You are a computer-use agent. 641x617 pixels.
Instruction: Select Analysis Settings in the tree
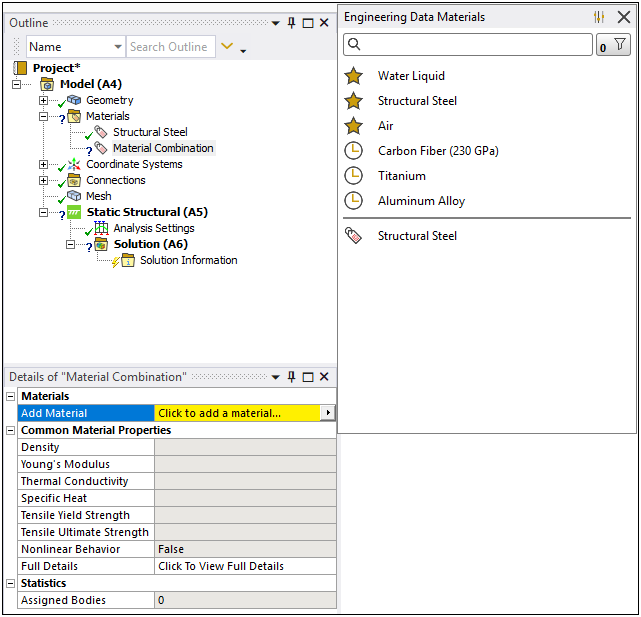pos(153,228)
